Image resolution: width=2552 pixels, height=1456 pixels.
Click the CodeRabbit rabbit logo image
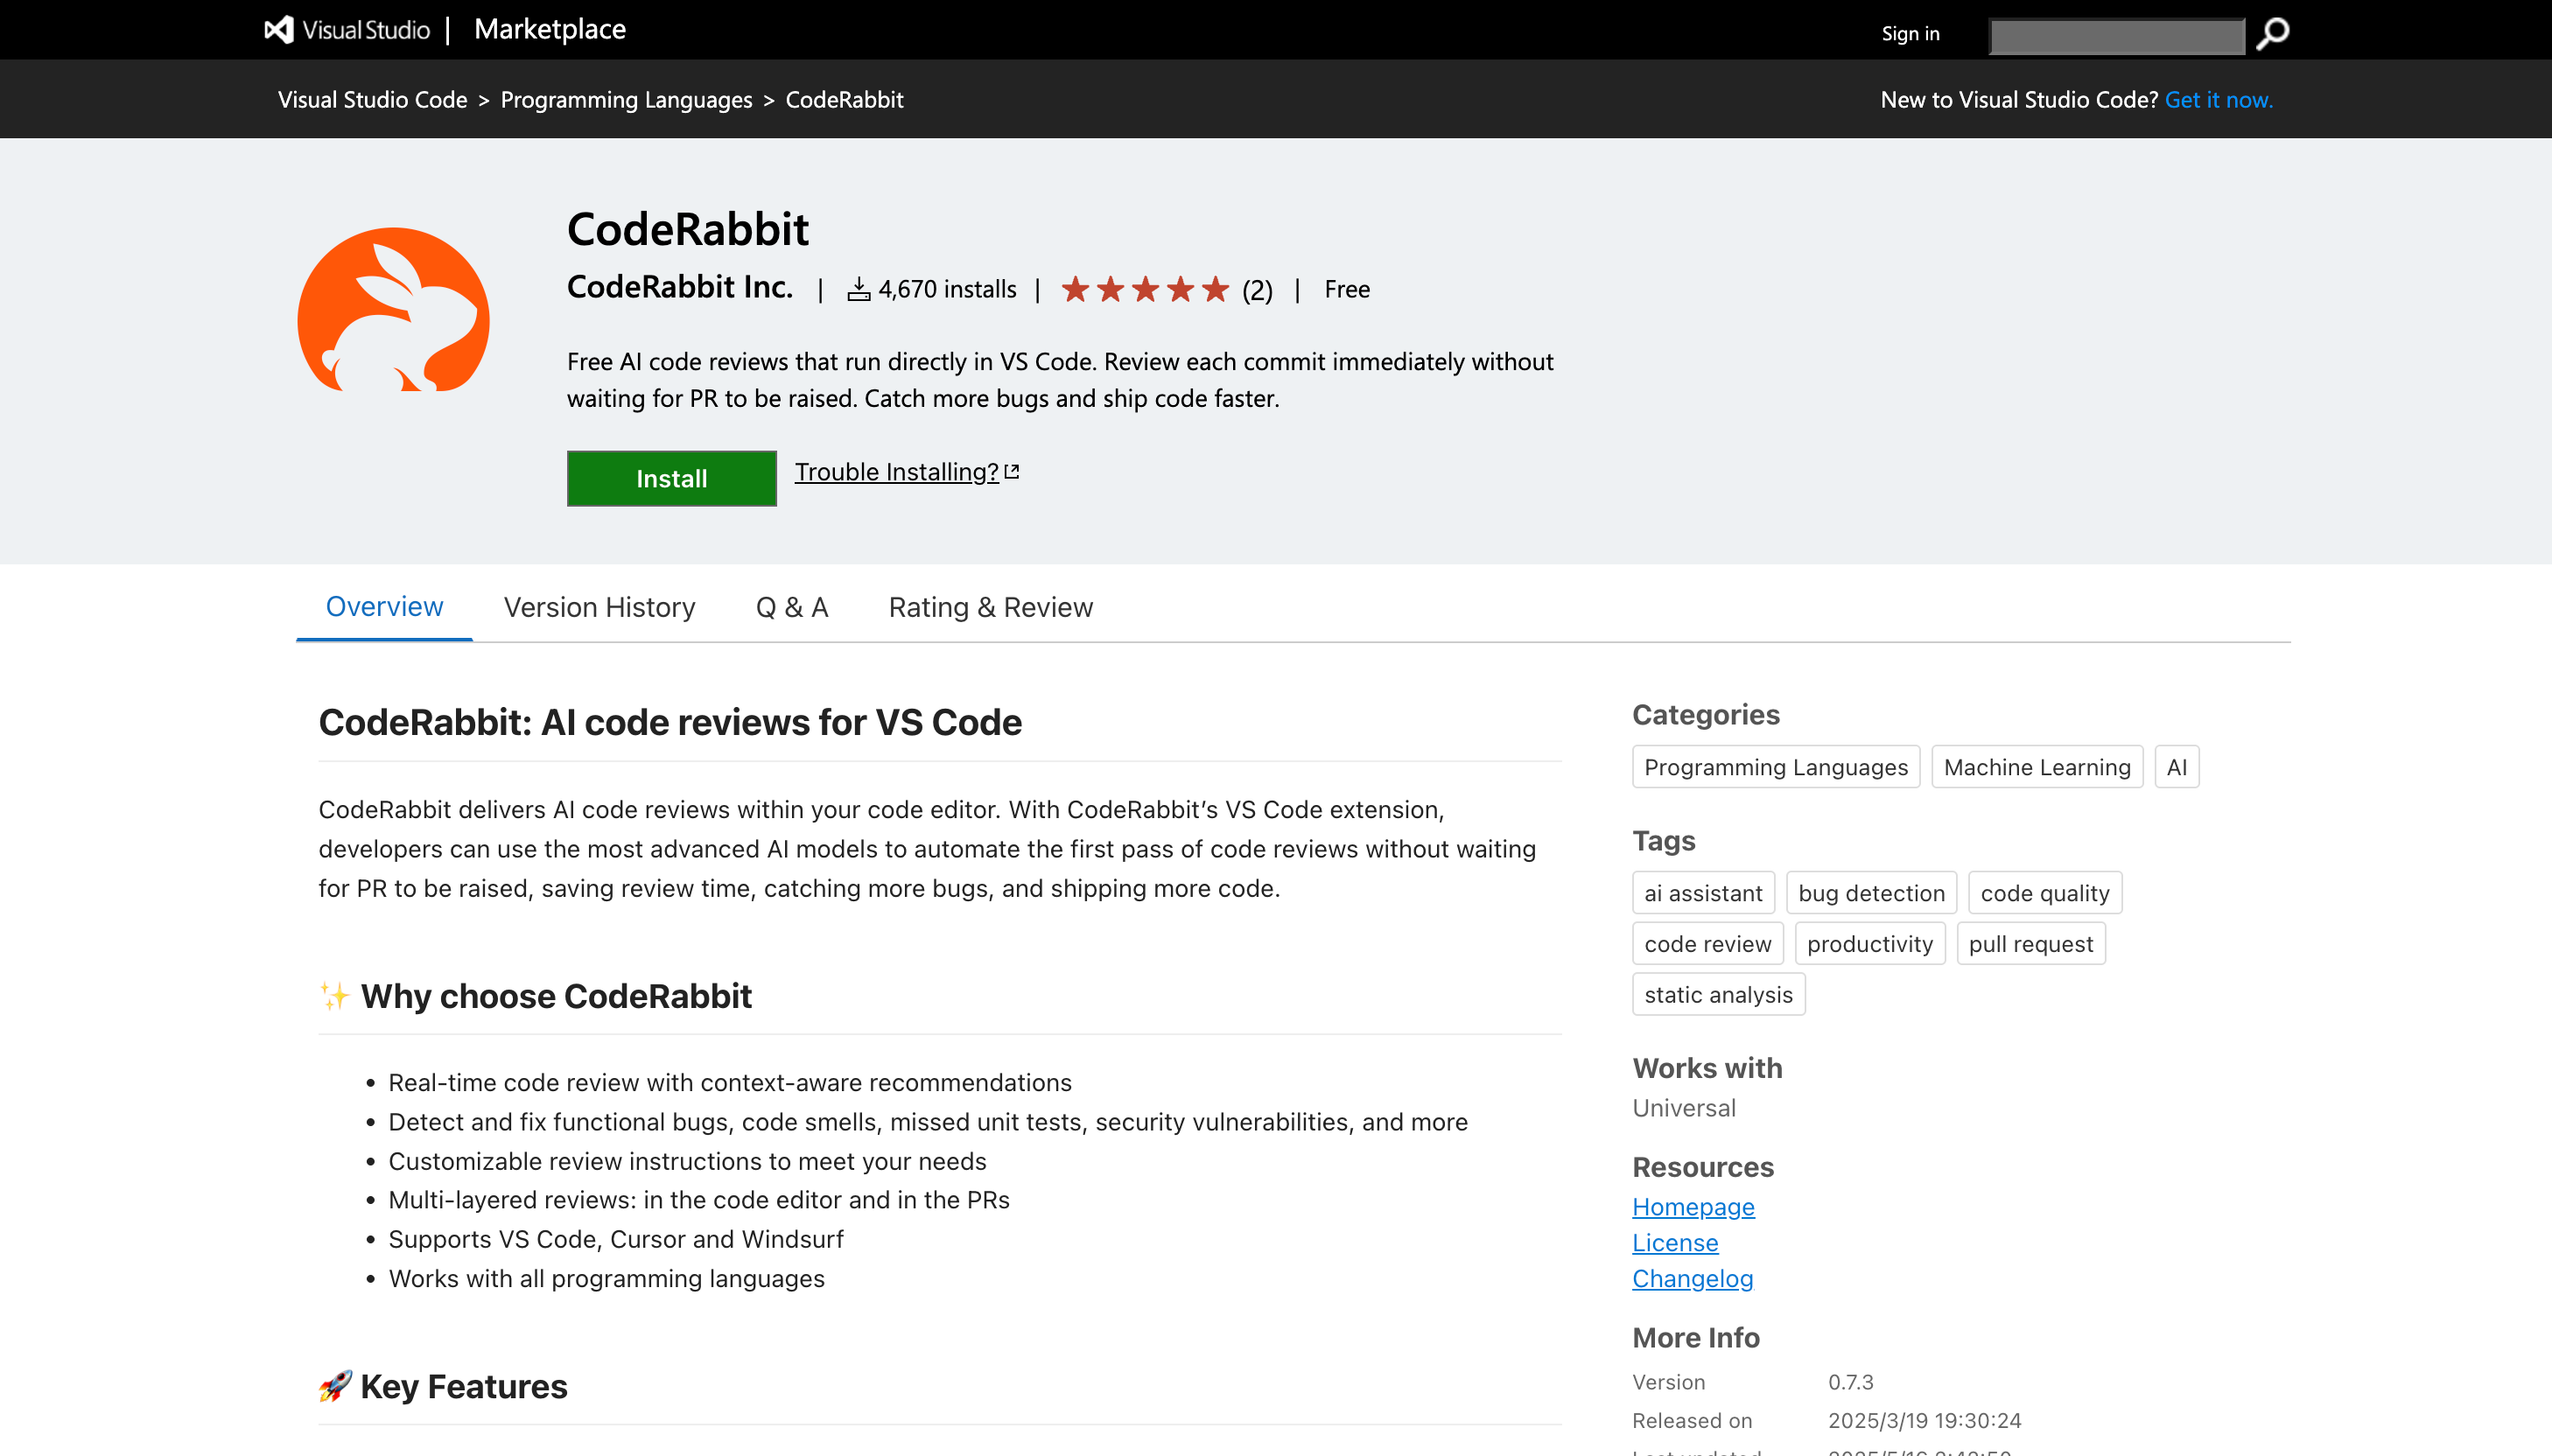393,310
